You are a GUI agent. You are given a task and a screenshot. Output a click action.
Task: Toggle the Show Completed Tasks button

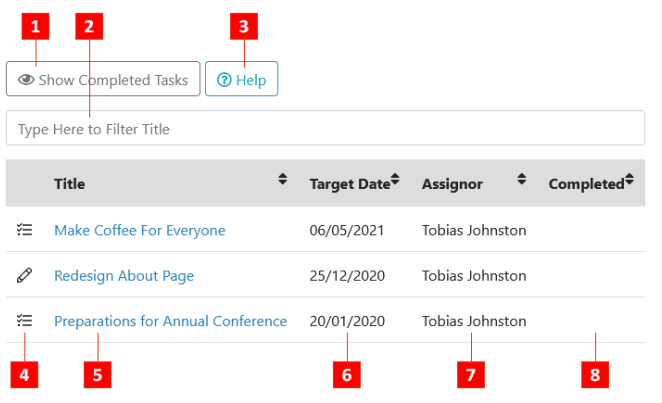pos(103,79)
